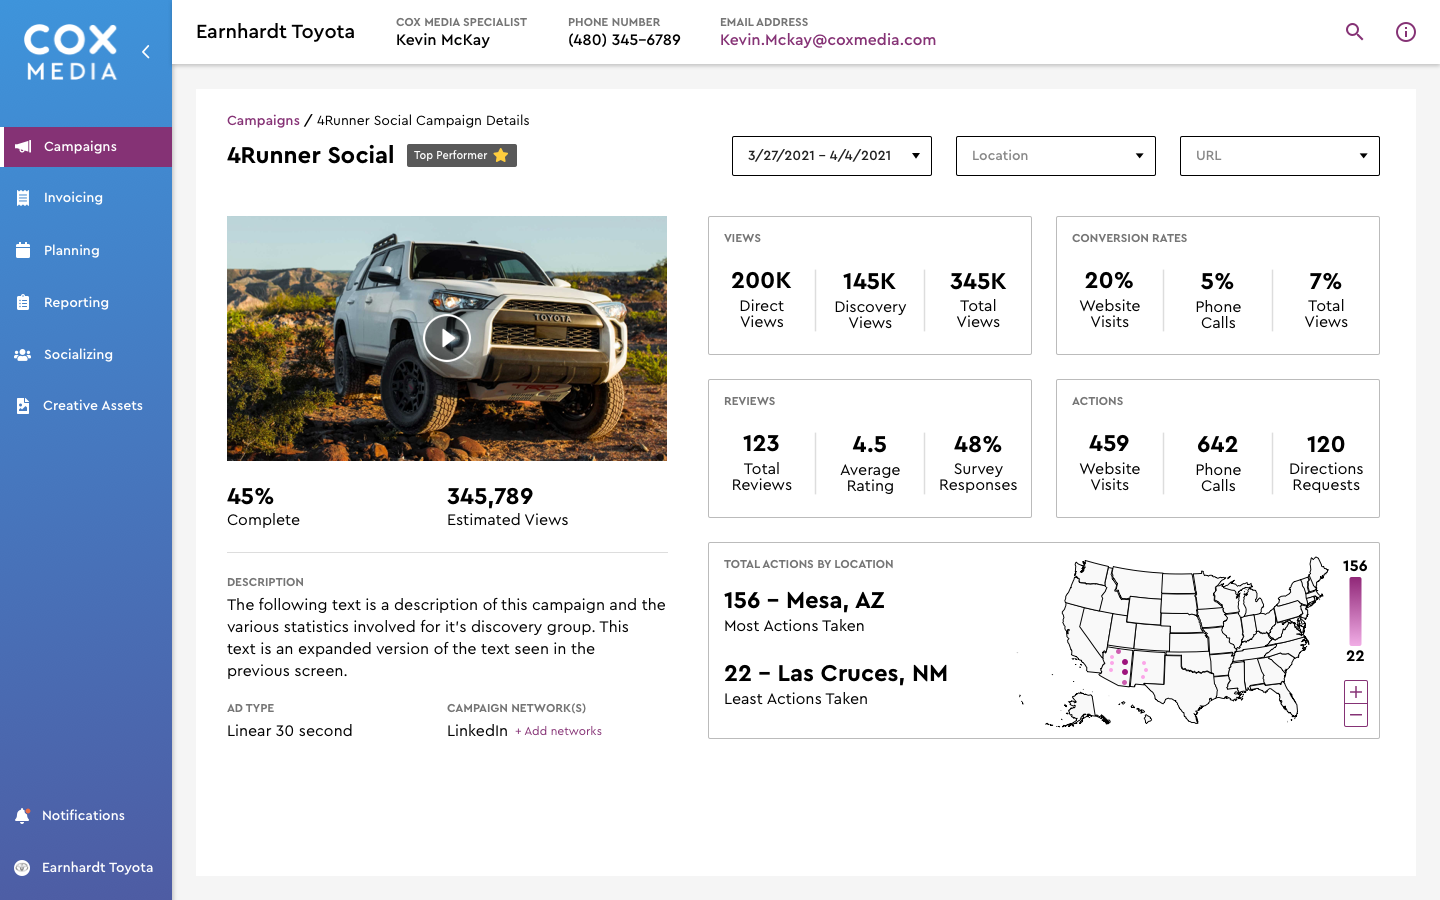
Task: Click the Earnhardt Toyota header title
Action: coord(275,32)
